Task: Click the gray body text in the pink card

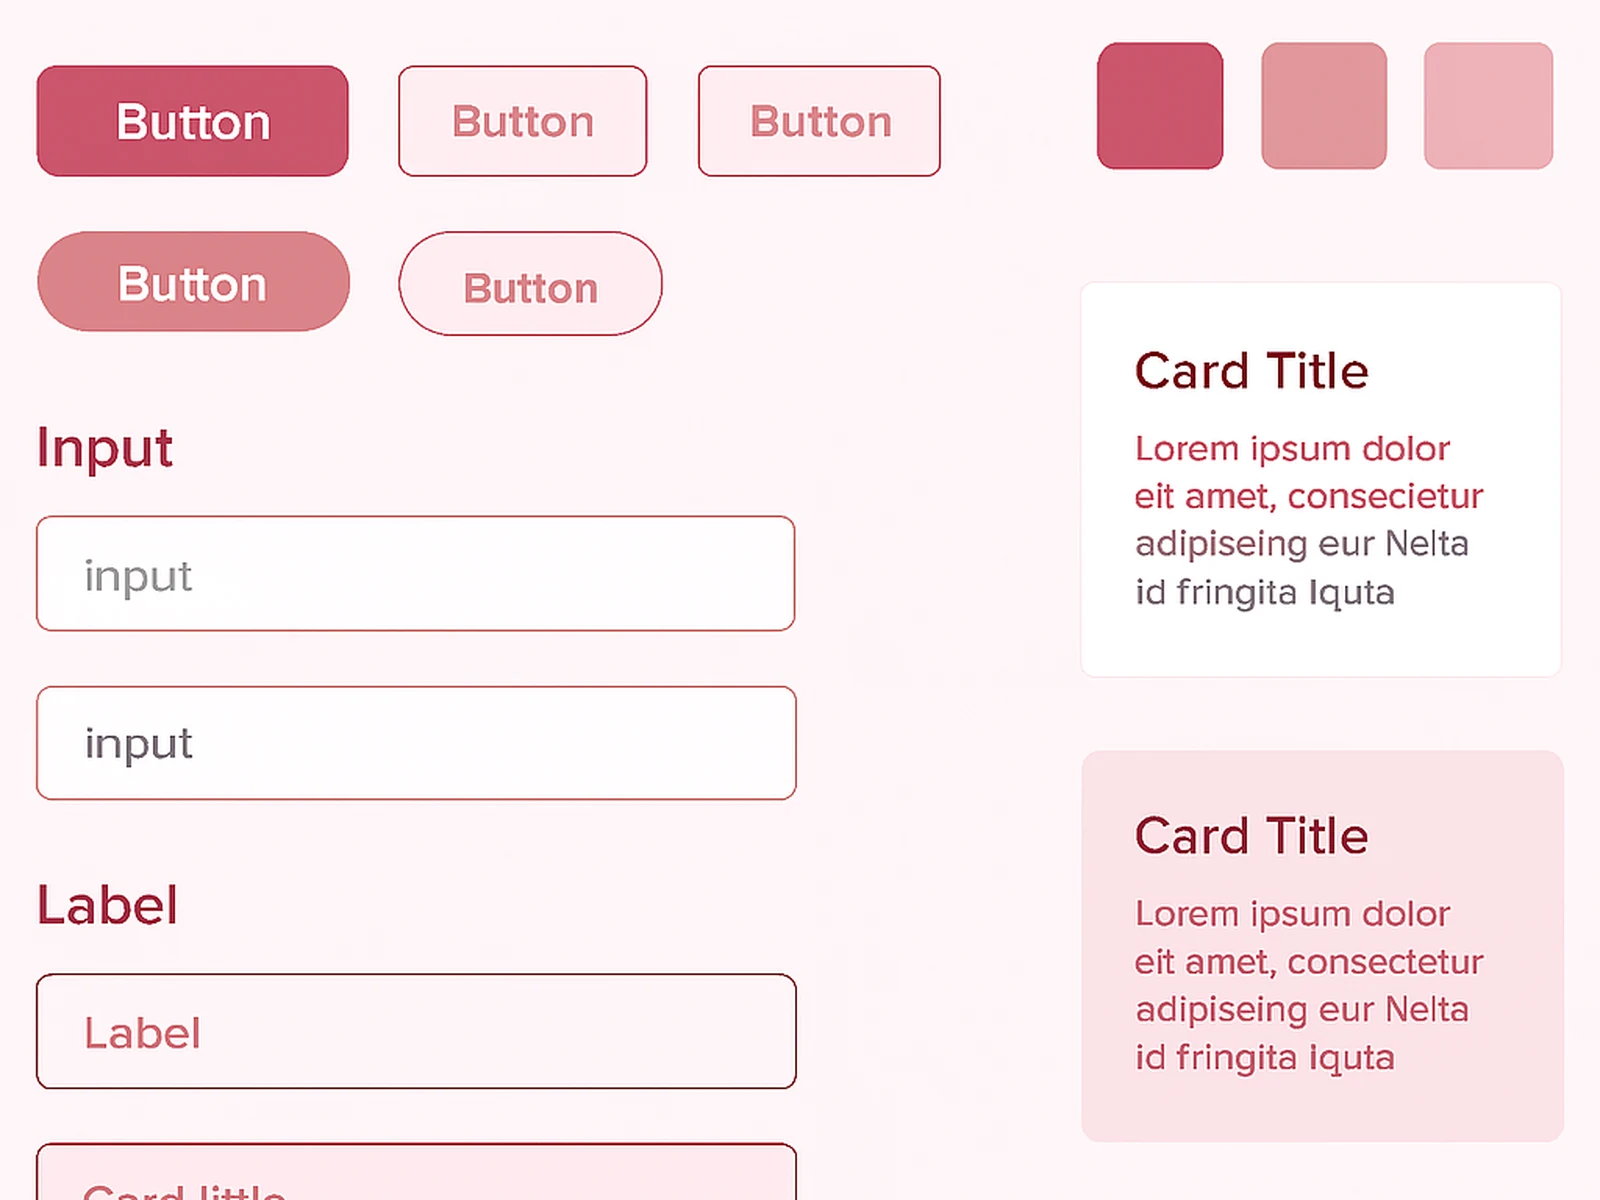Action: (x=1300, y=1010)
